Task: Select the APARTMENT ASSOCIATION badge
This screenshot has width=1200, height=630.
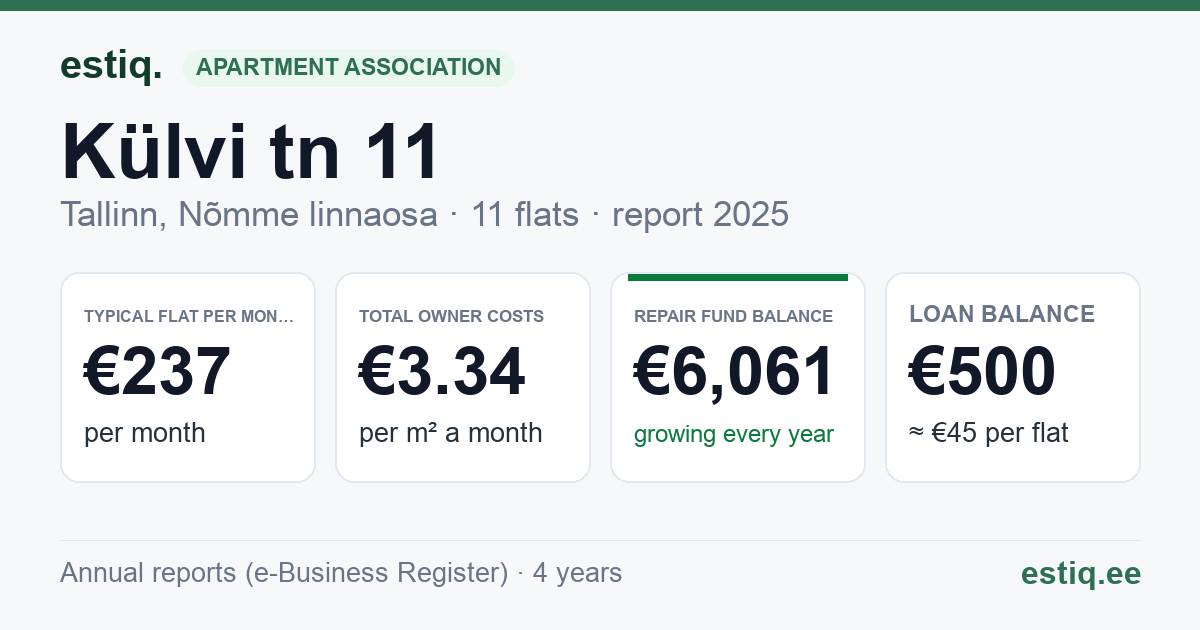Action: tap(348, 68)
